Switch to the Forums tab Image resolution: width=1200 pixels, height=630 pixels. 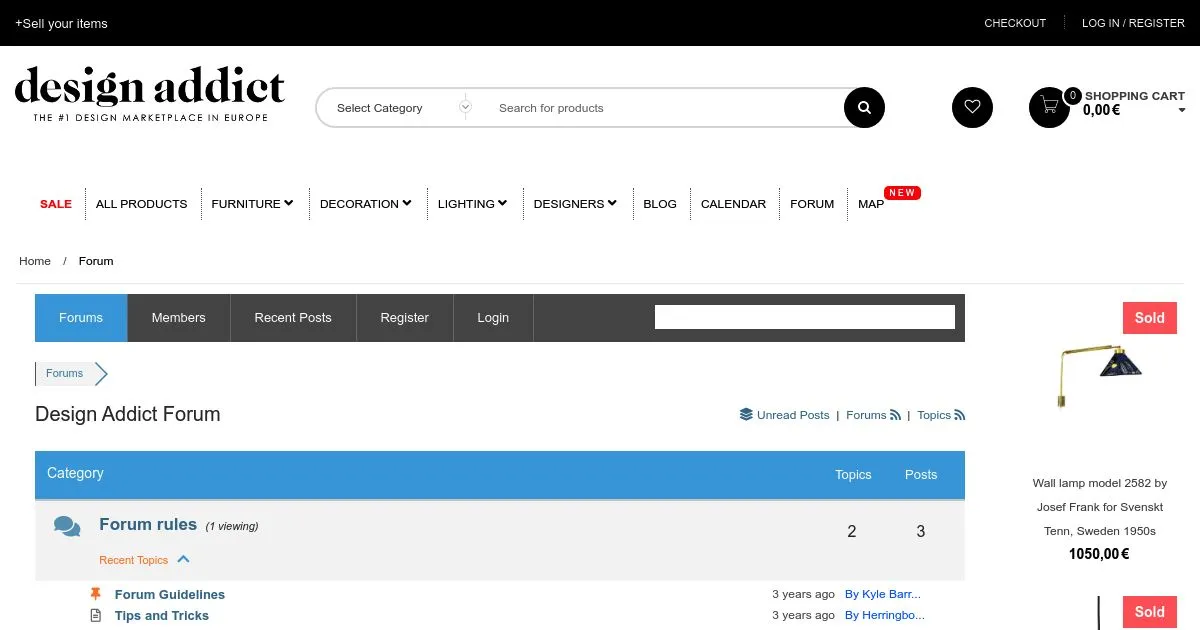pyautogui.click(x=81, y=318)
